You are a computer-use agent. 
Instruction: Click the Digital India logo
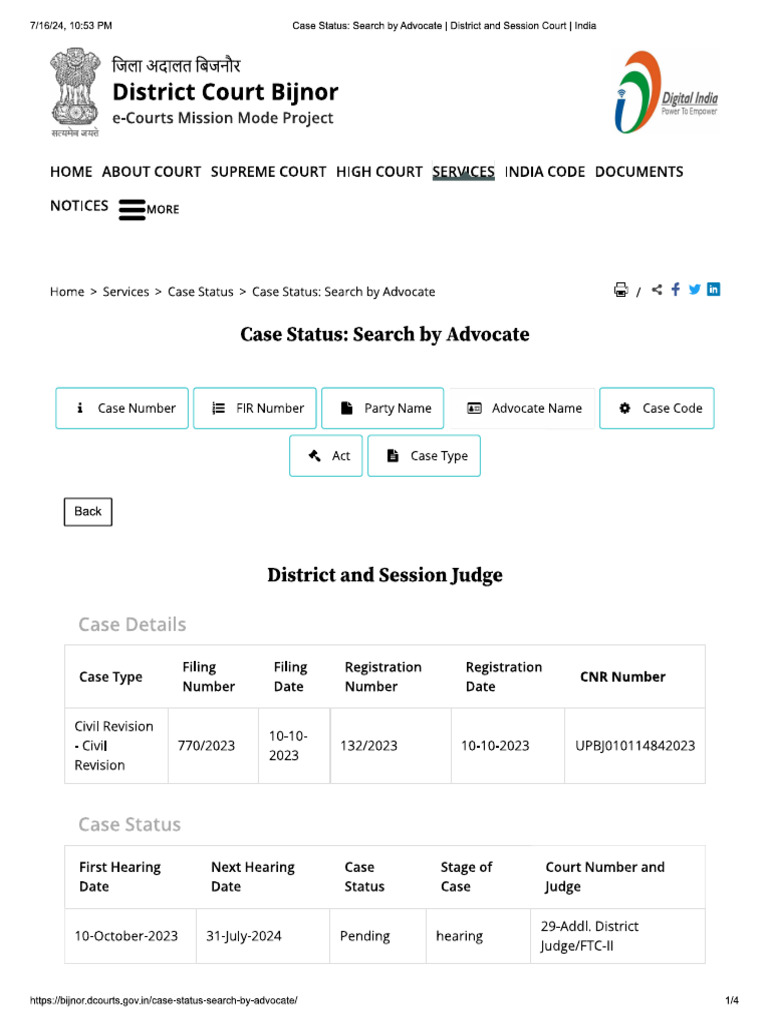(x=667, y=93)
